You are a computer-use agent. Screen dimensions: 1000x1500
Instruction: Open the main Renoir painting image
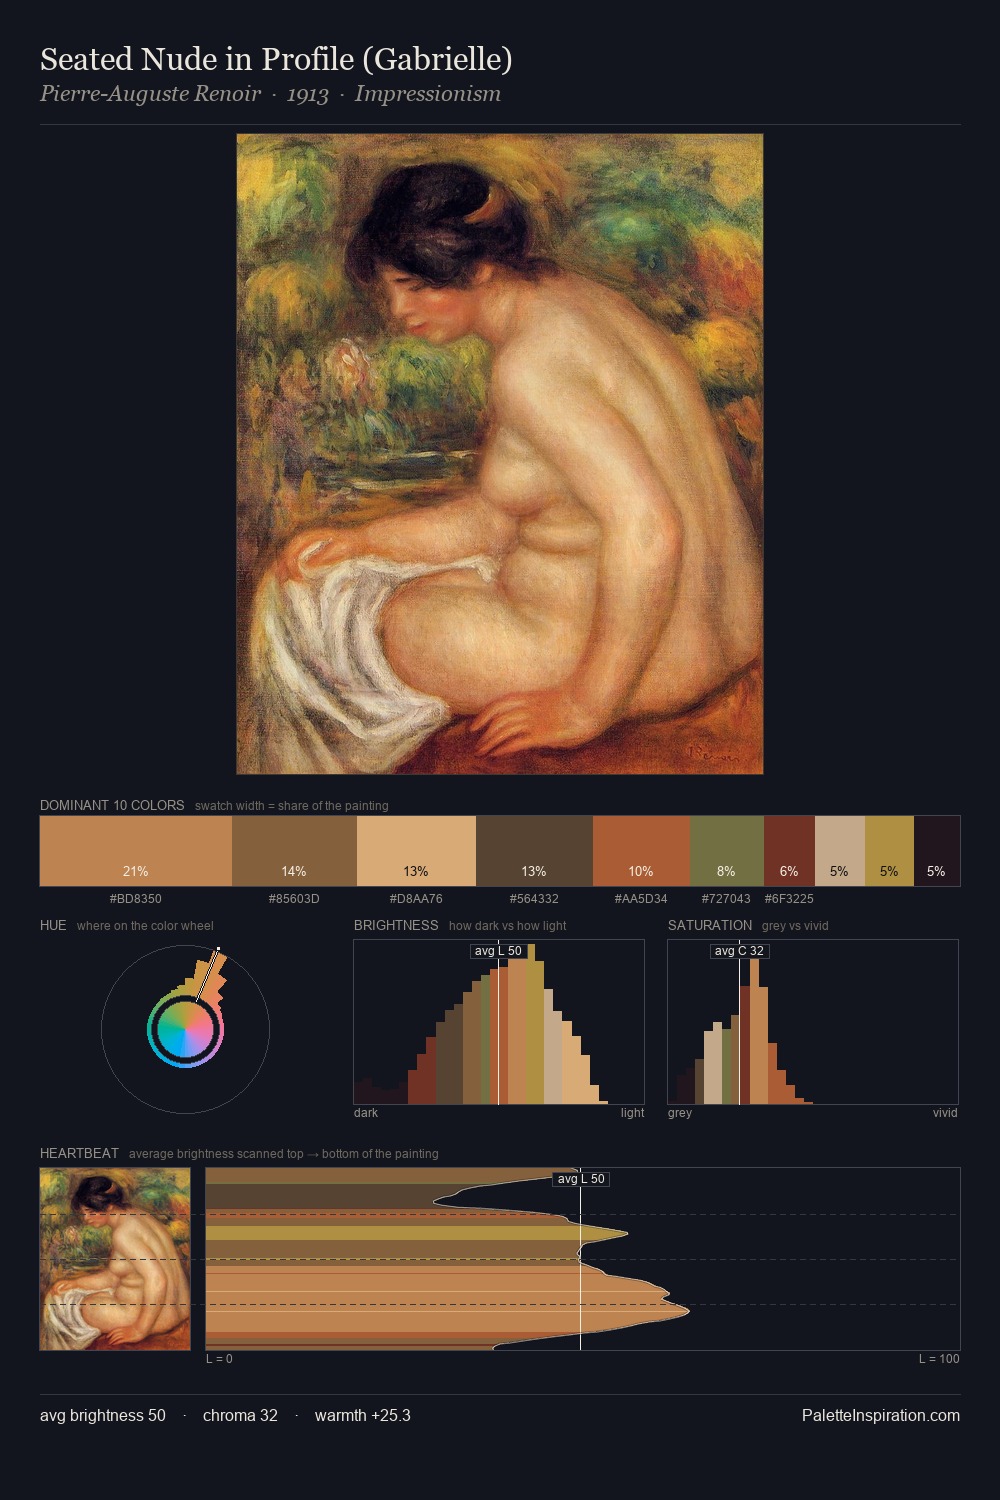tap(500, 454)
